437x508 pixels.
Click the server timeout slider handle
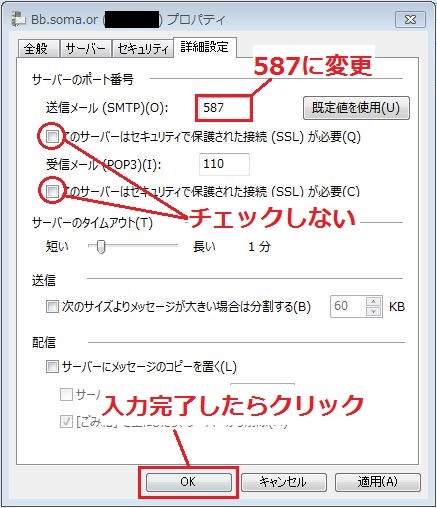point(101,247)
